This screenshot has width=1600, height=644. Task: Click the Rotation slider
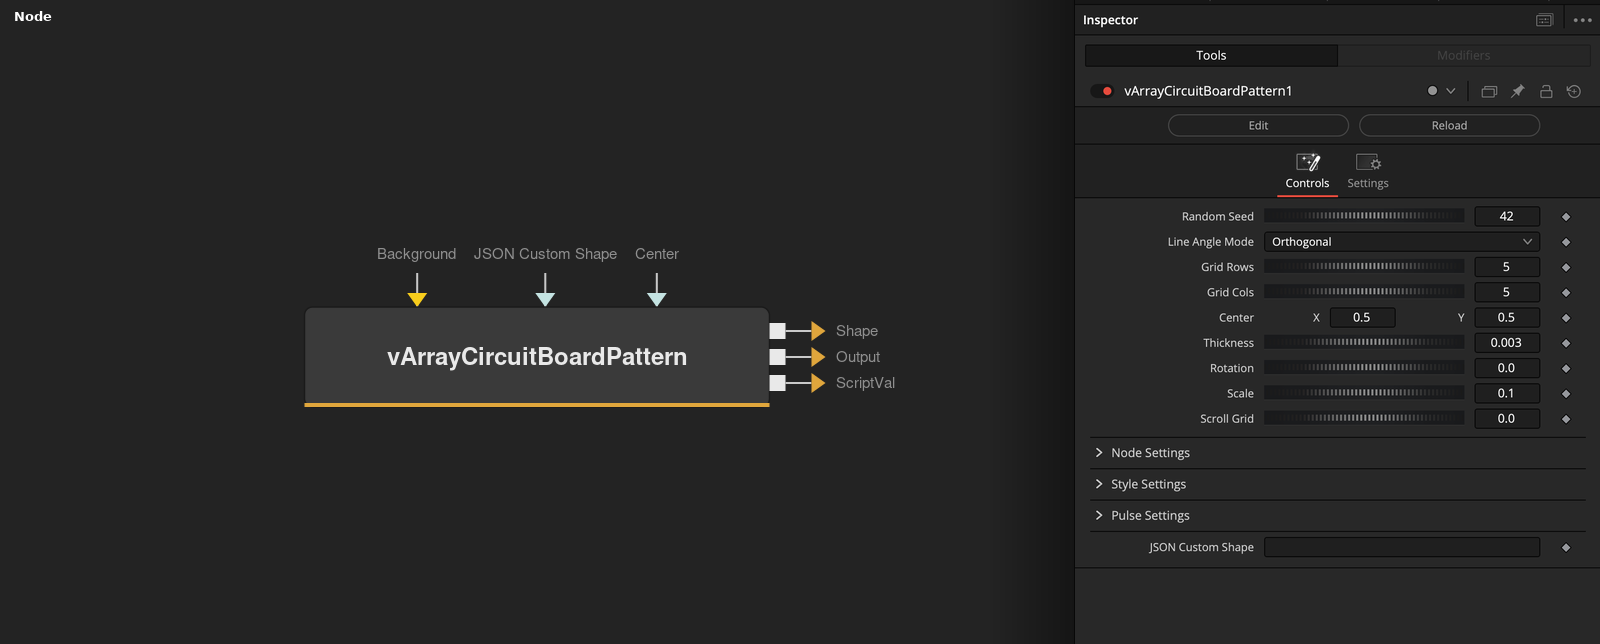[x=1364, y=368]
